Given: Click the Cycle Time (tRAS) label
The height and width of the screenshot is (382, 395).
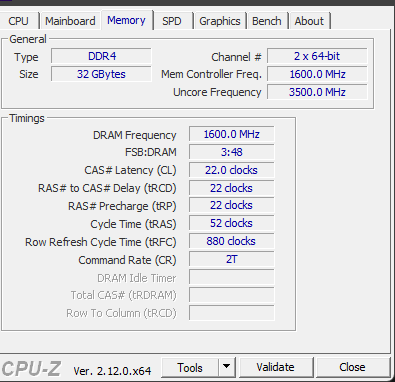Looking at the screenshot, I should click(x=133, y=224).
